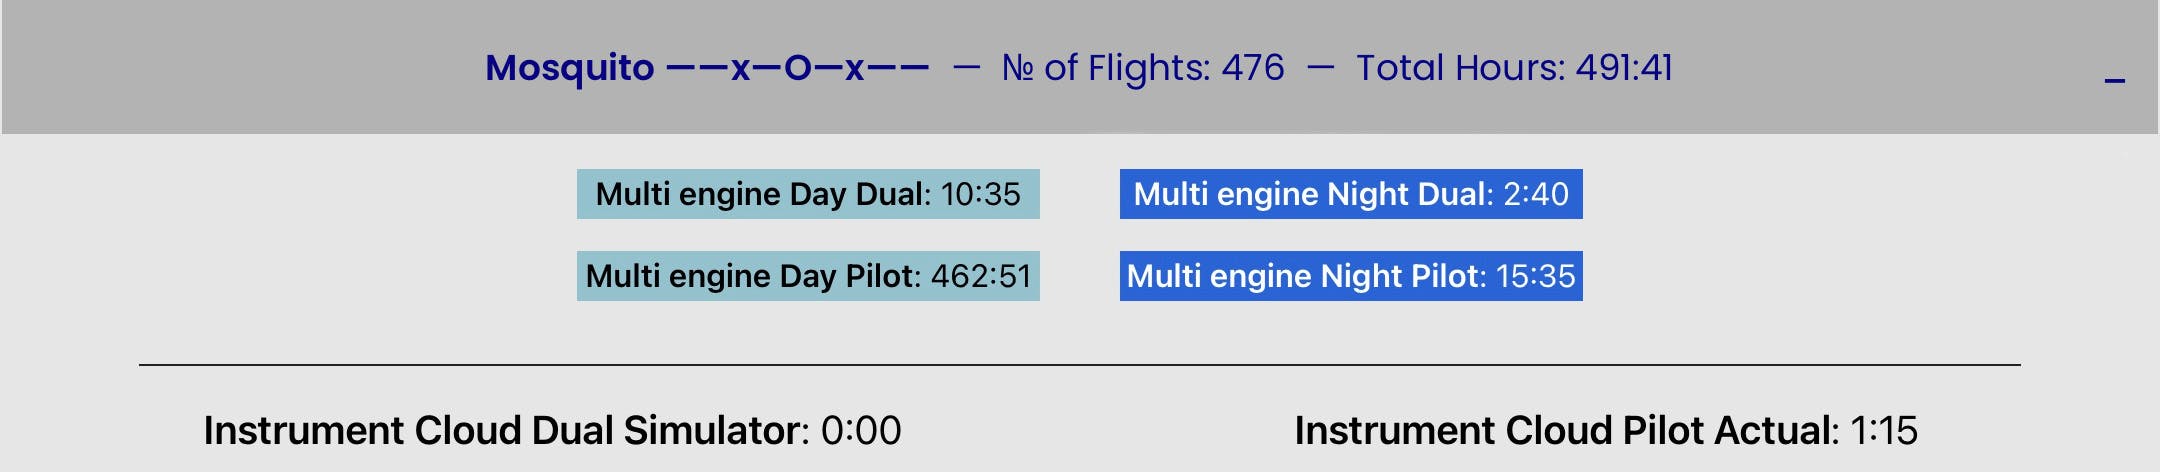Select the Multi engine Night Dual badge
This screenshot has width=2160, height=472.
[1351, 194]
